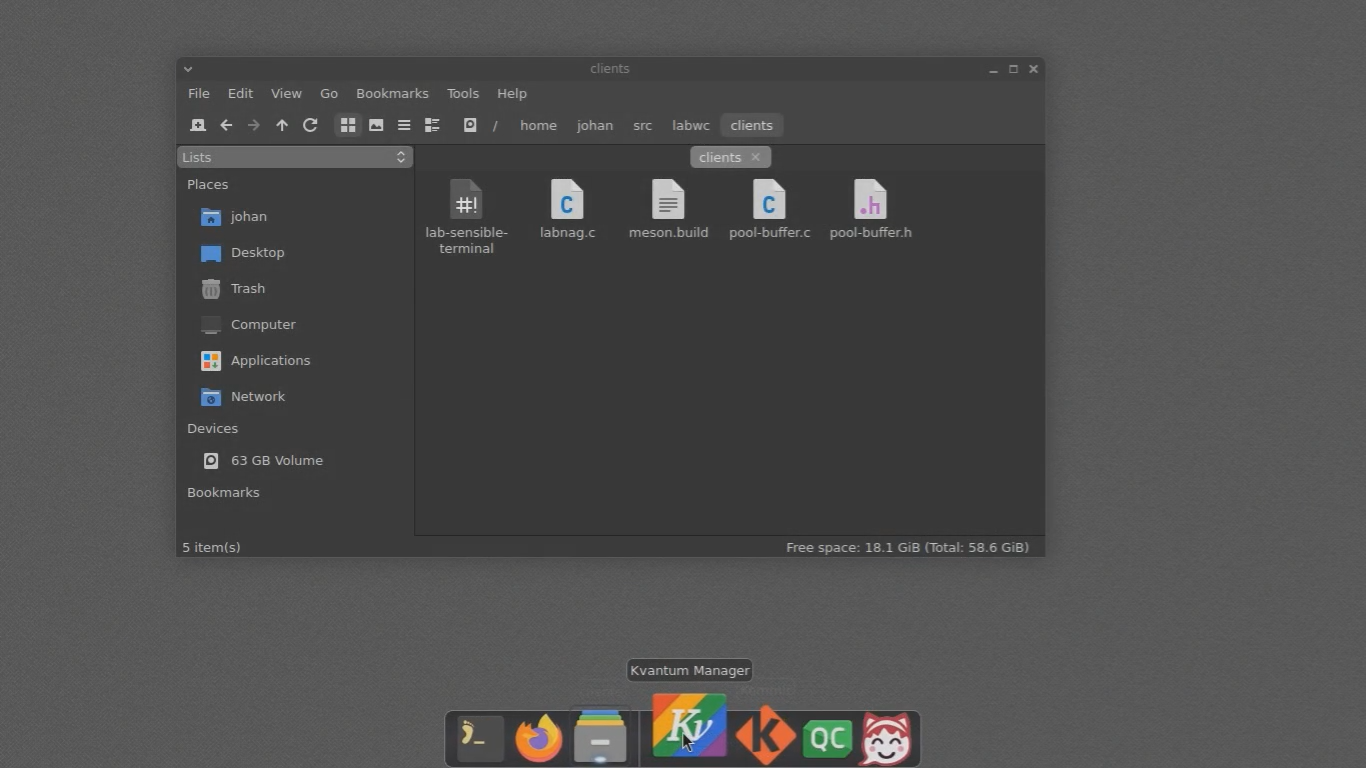Launch Firefox from the dock
Image resolution: width=1366 pixels, height=768 pixels.
pyautogui.click(x=539, y=739)
